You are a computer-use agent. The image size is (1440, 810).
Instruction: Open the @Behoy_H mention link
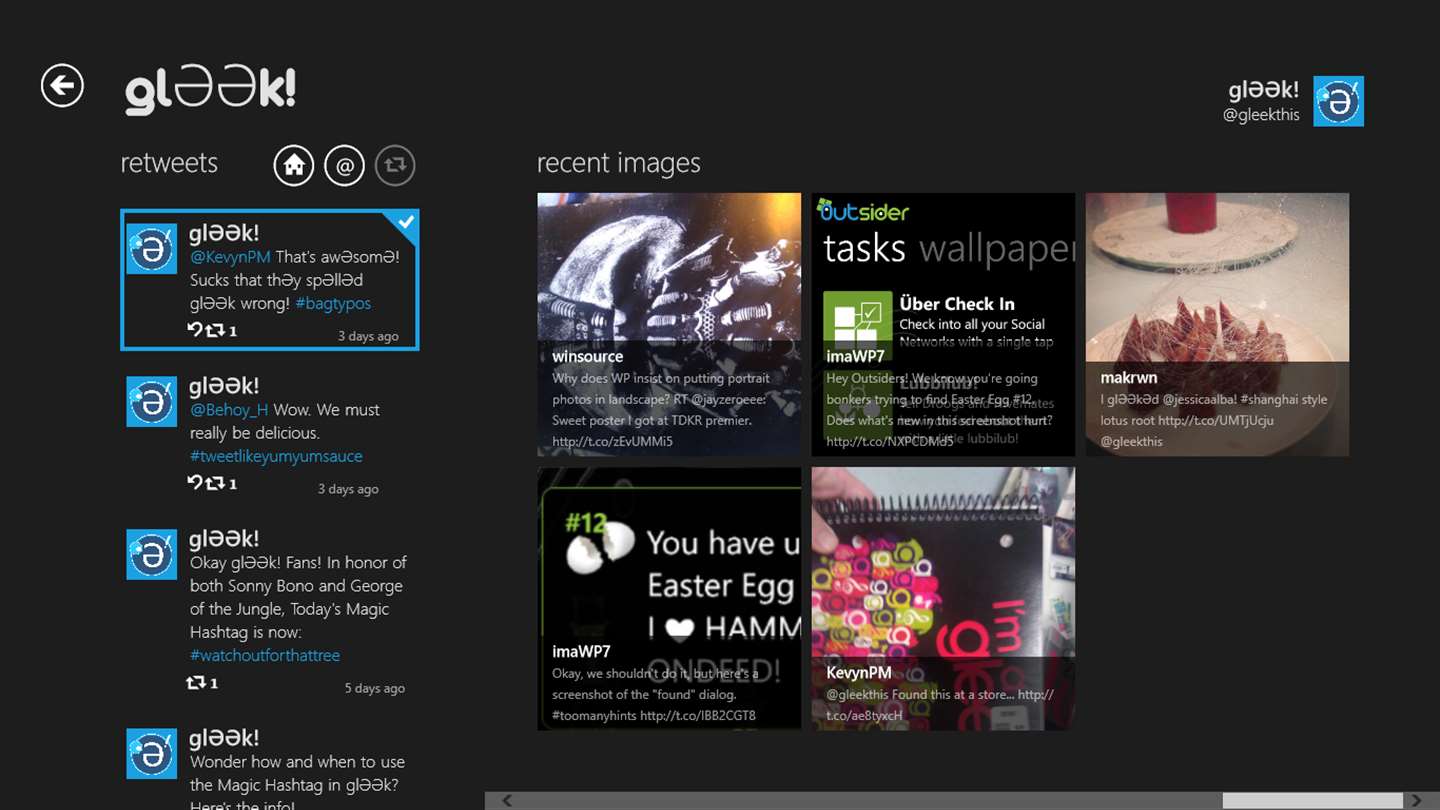(229, 410)
